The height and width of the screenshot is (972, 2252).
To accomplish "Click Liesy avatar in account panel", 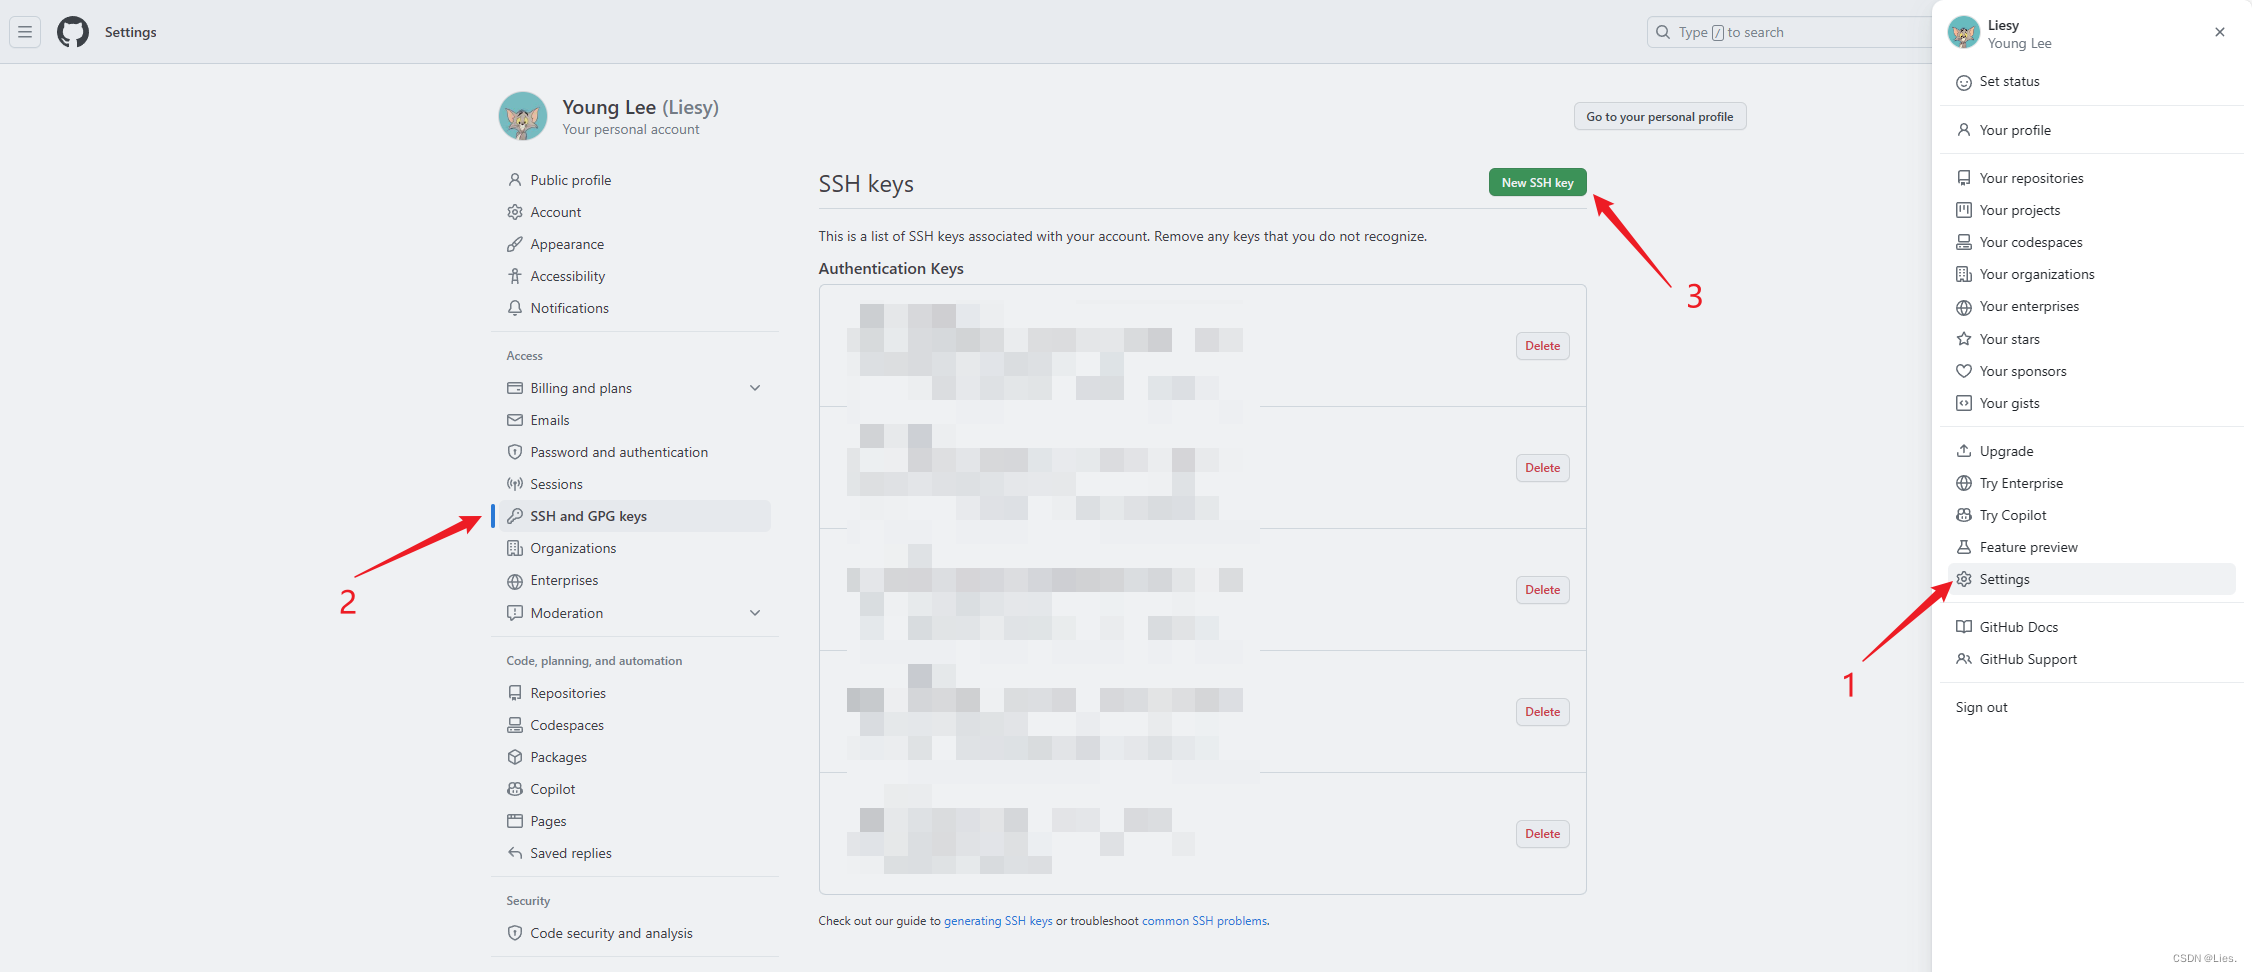I will pos(1964,32).
